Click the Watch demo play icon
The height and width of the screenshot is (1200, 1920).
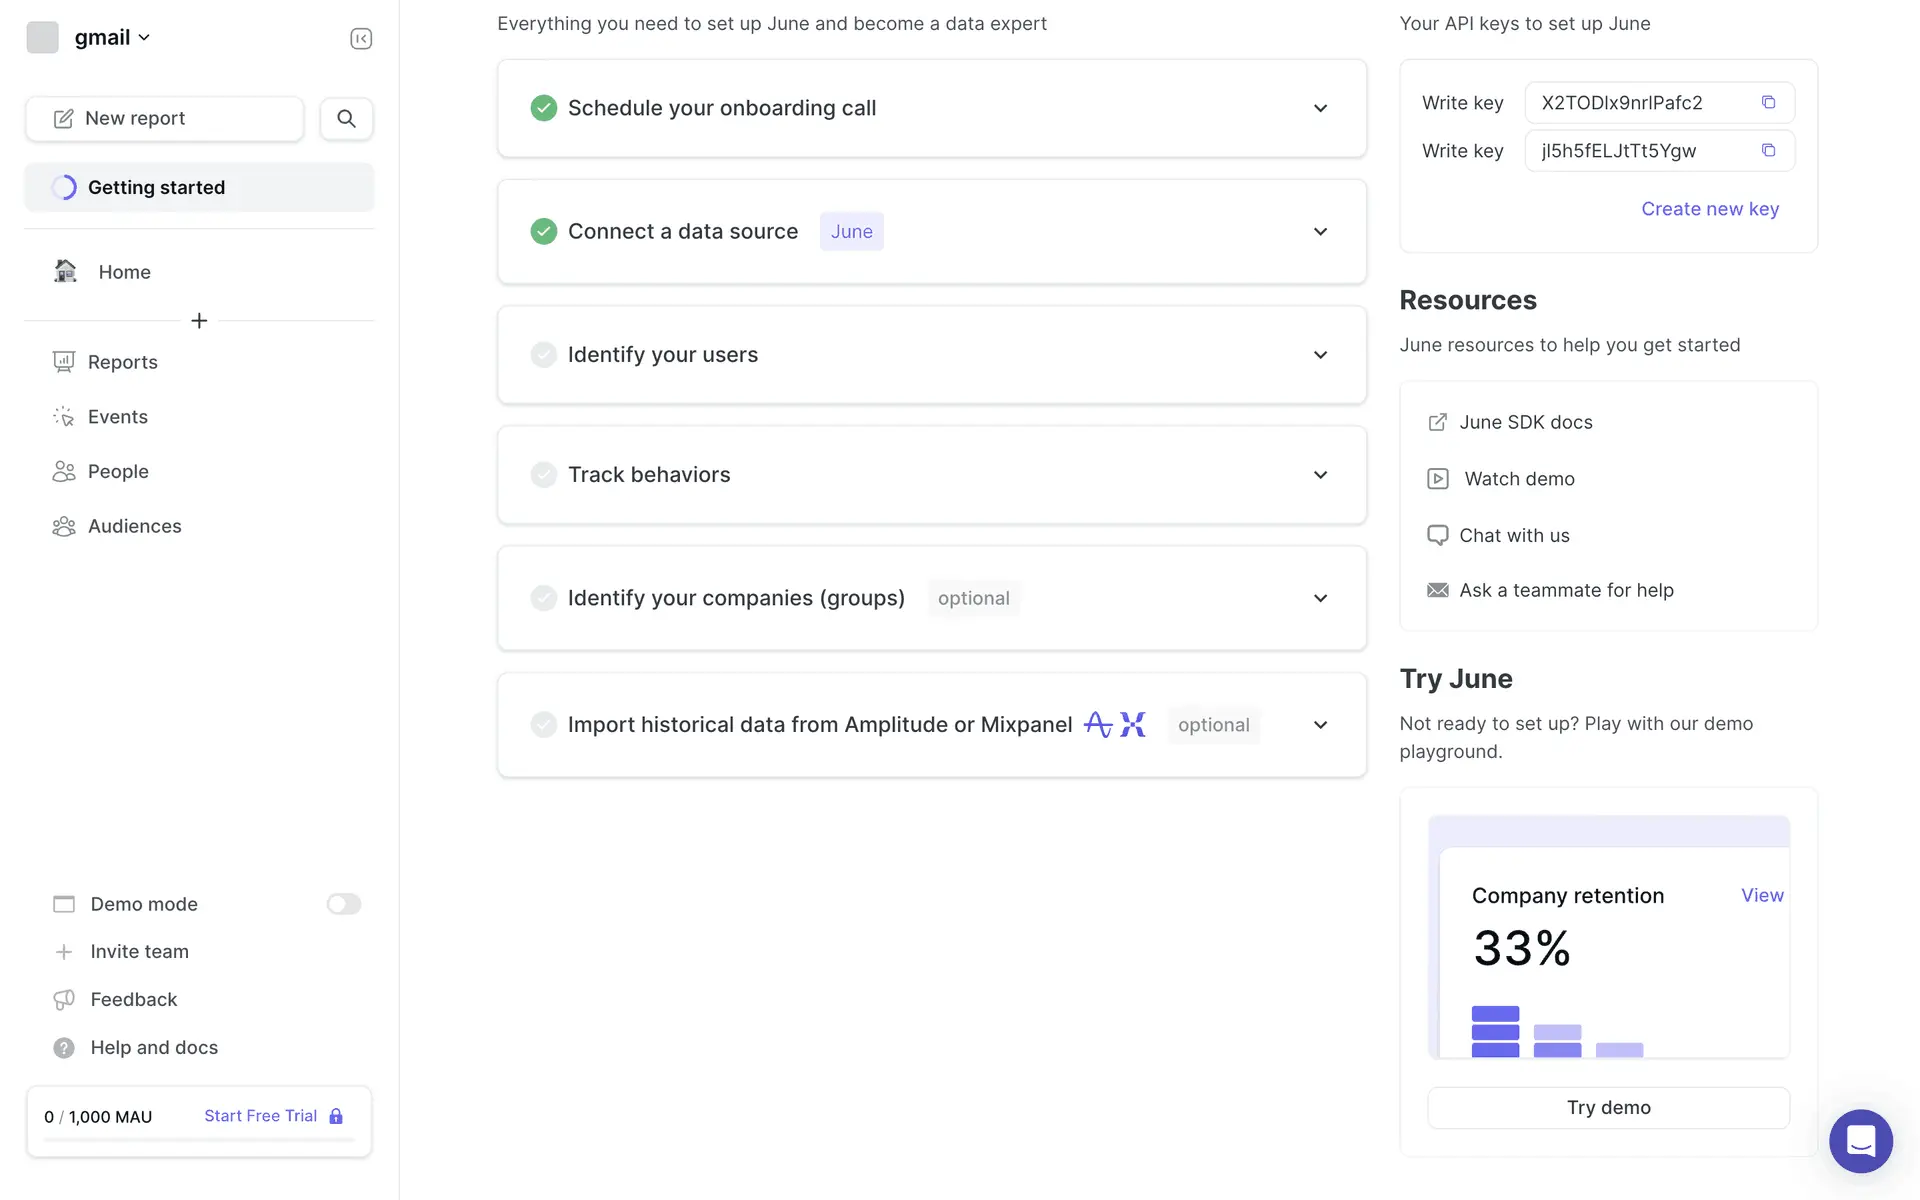coord(1437,479)
